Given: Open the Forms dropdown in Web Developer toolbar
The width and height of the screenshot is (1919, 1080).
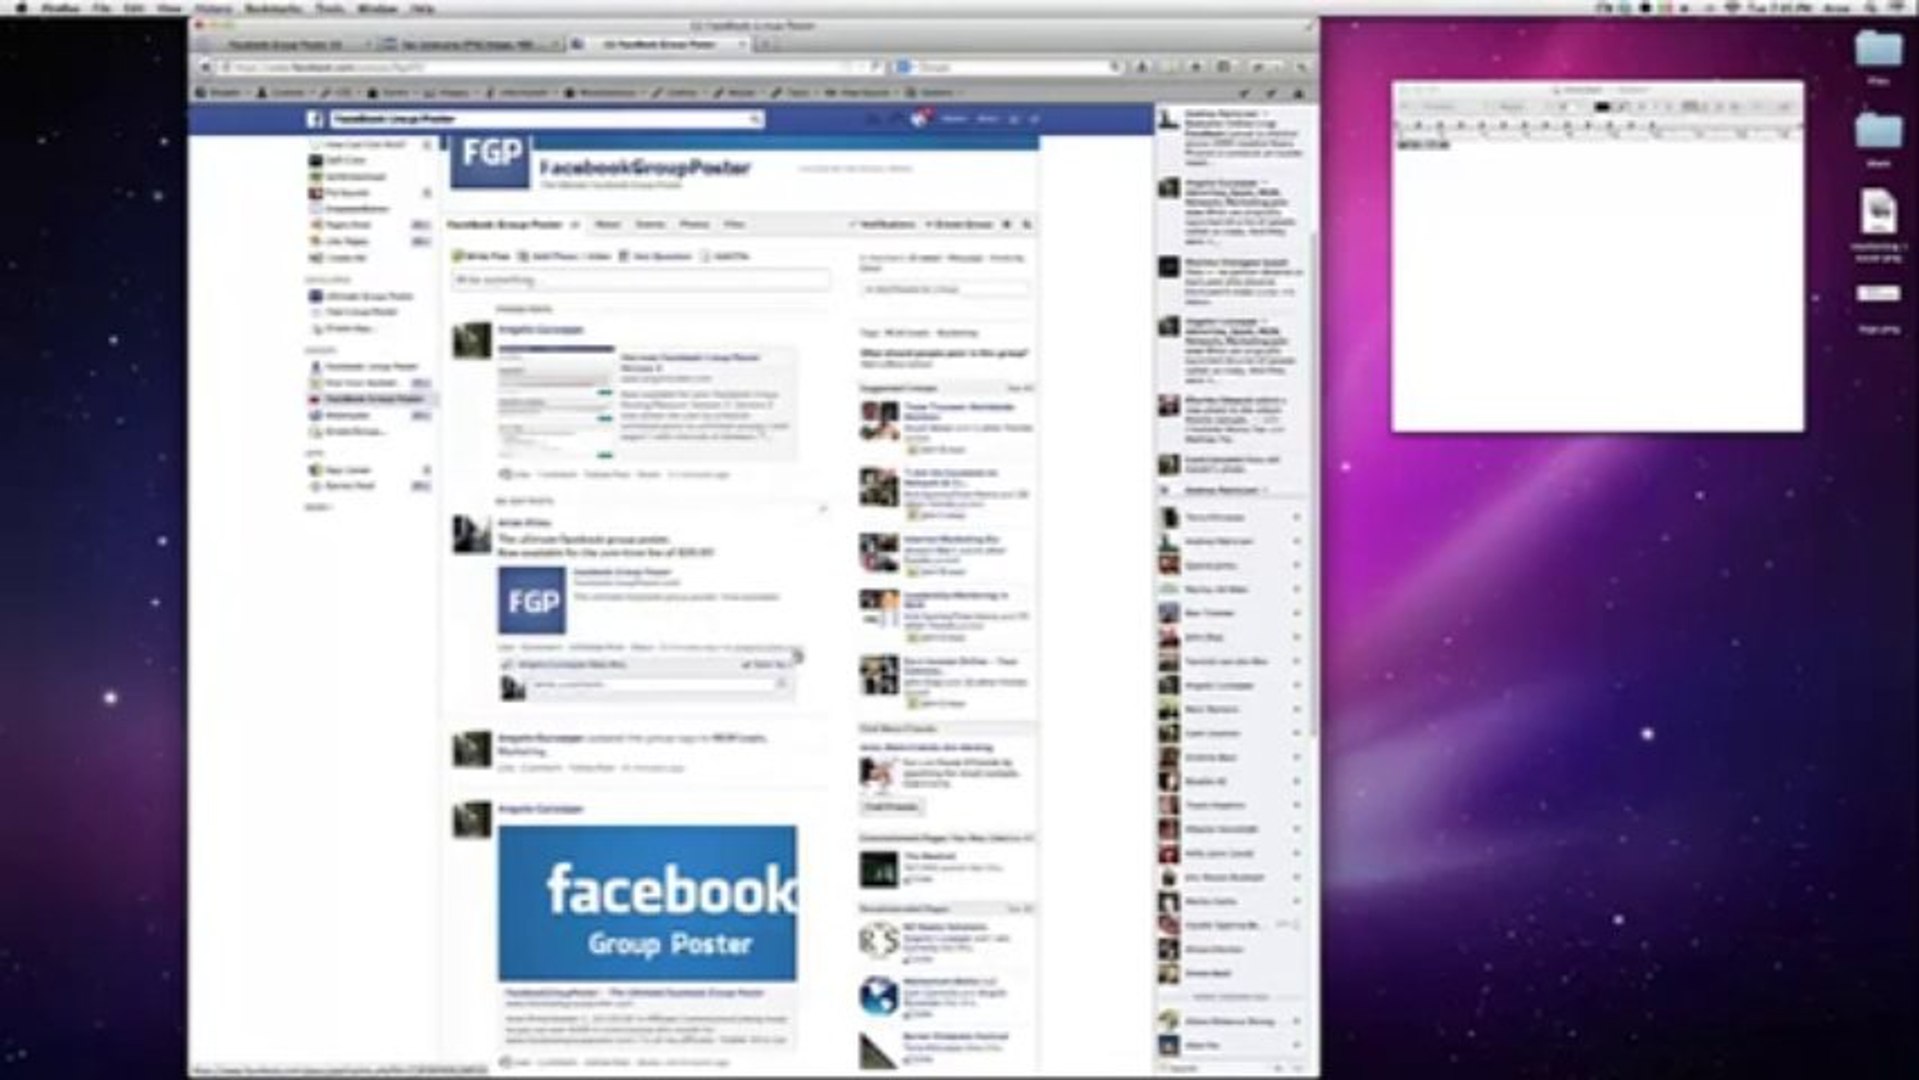Looking at the screenshot, I should click(x=392, y=92).
